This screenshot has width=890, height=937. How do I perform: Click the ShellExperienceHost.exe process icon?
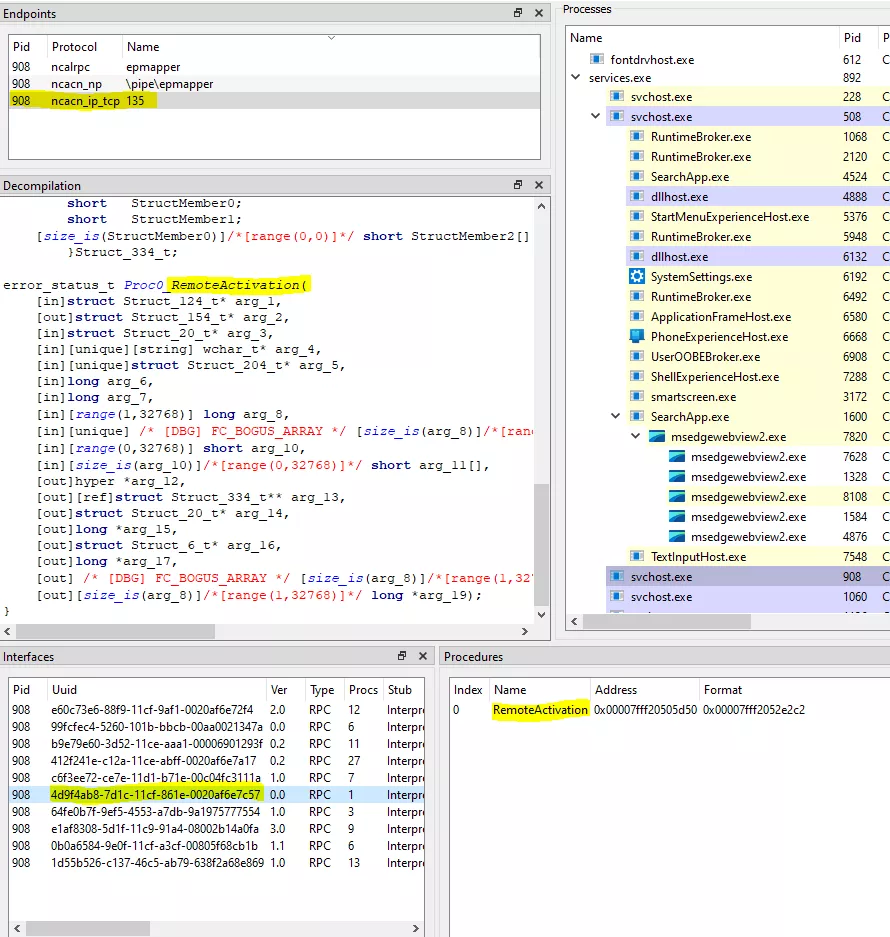pyautogui.click(x=637, y=376)
